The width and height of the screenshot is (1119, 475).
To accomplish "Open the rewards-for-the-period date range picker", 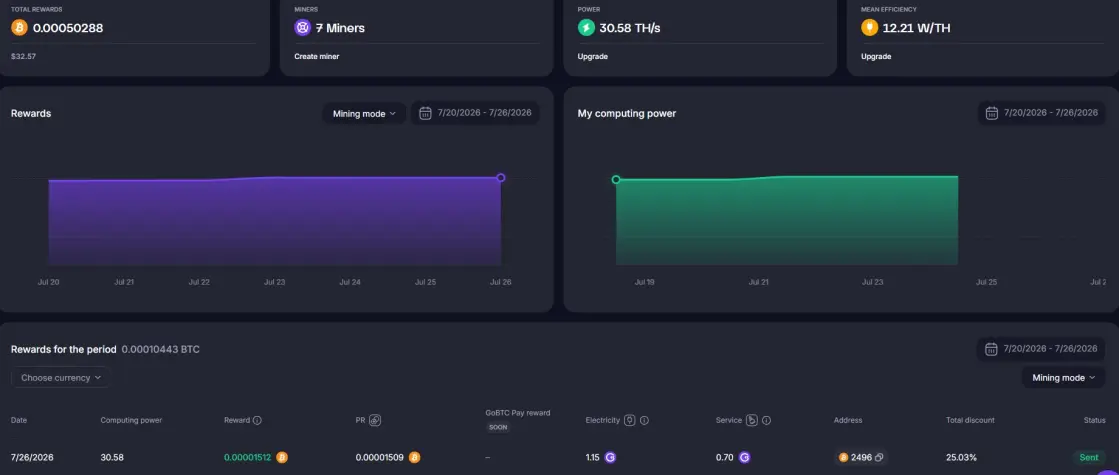I will pyautogui.click(x=1040, y=349).
